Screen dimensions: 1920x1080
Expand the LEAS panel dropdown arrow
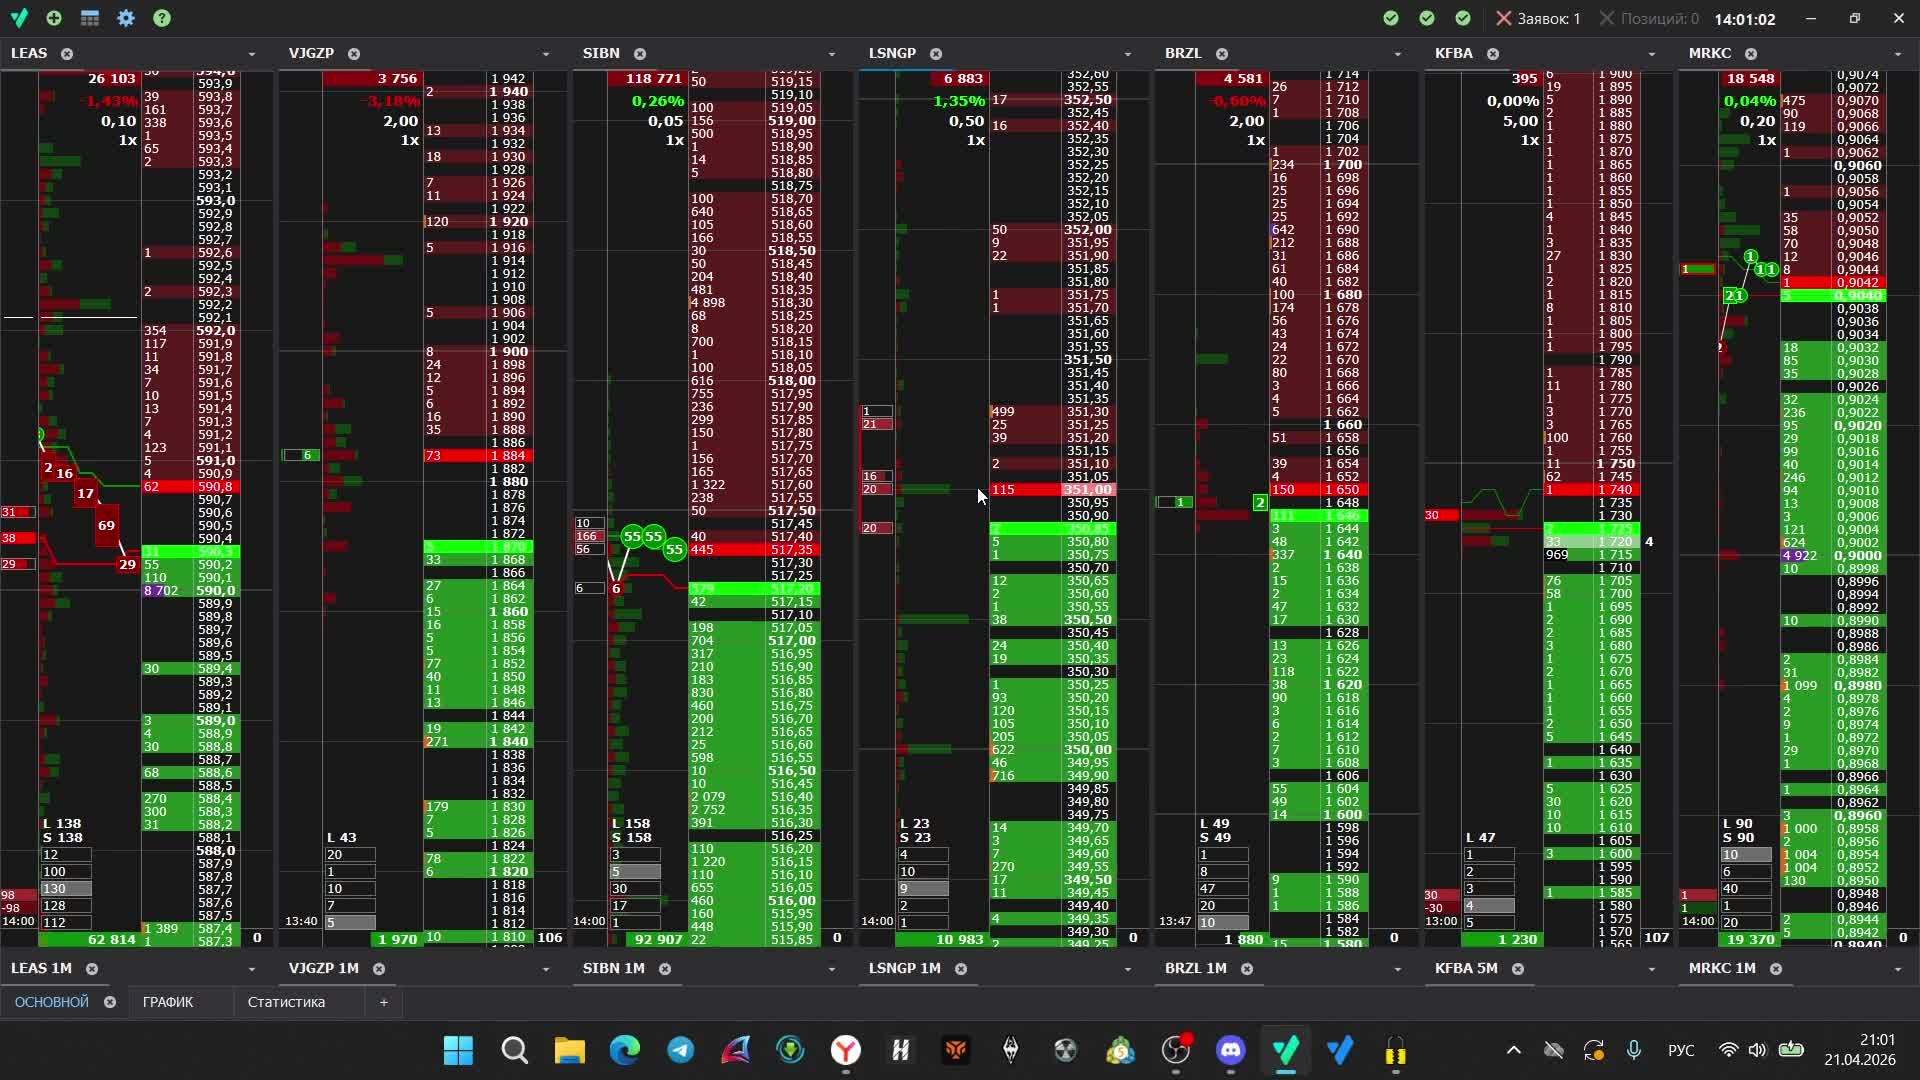(x=251, y=54)
